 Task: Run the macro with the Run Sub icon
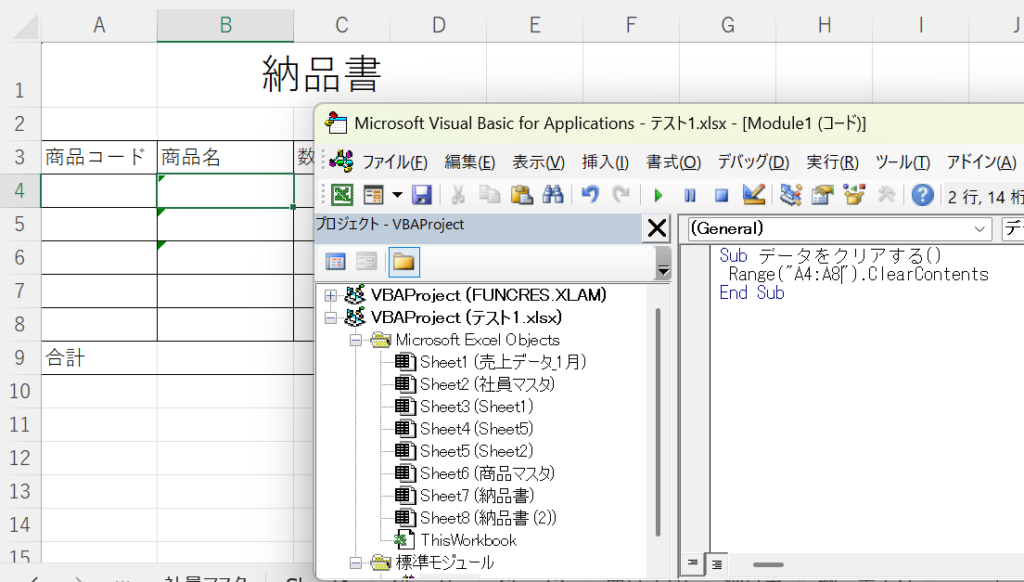[x=660, y=196]
